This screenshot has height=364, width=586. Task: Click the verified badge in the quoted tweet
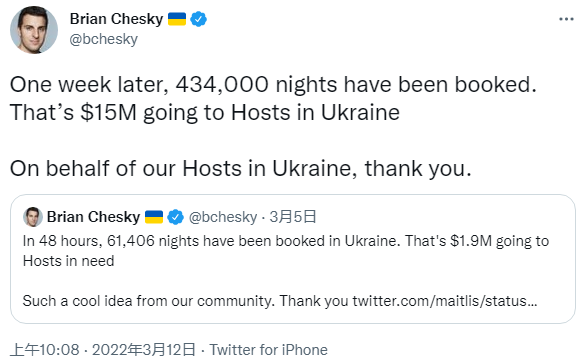point(175,217)
